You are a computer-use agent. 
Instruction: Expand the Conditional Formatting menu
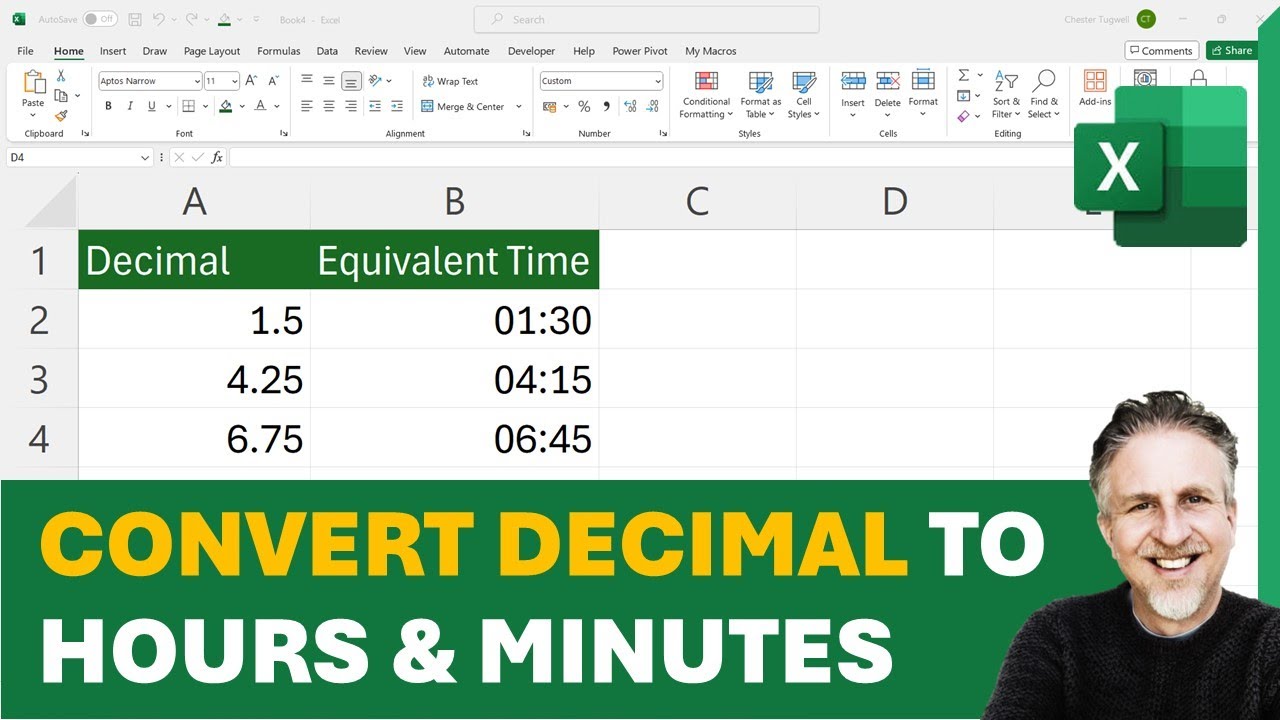pyautogui.click(x=707, y=95)
